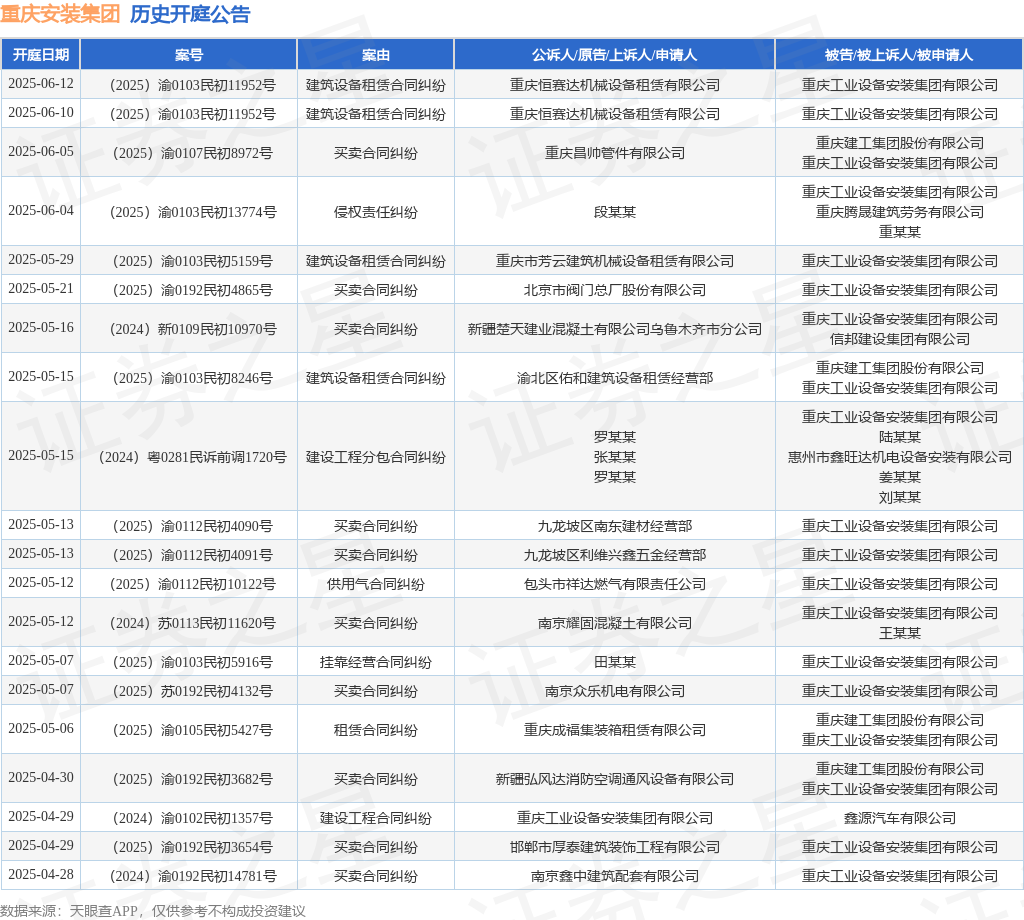Click plaintiff 重庆成福集装箱租赁有限公司
Image resolution: width=1024 pixels, height=920 pixels.
(x=615, y=729)
